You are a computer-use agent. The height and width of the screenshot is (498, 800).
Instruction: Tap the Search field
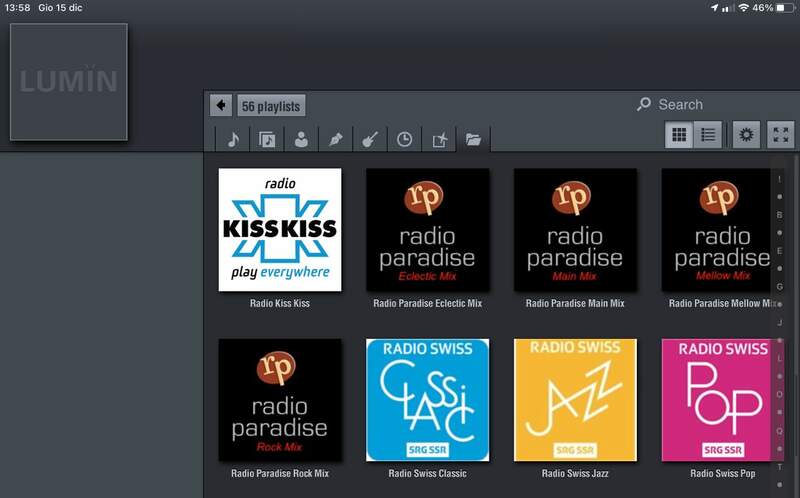680,104
